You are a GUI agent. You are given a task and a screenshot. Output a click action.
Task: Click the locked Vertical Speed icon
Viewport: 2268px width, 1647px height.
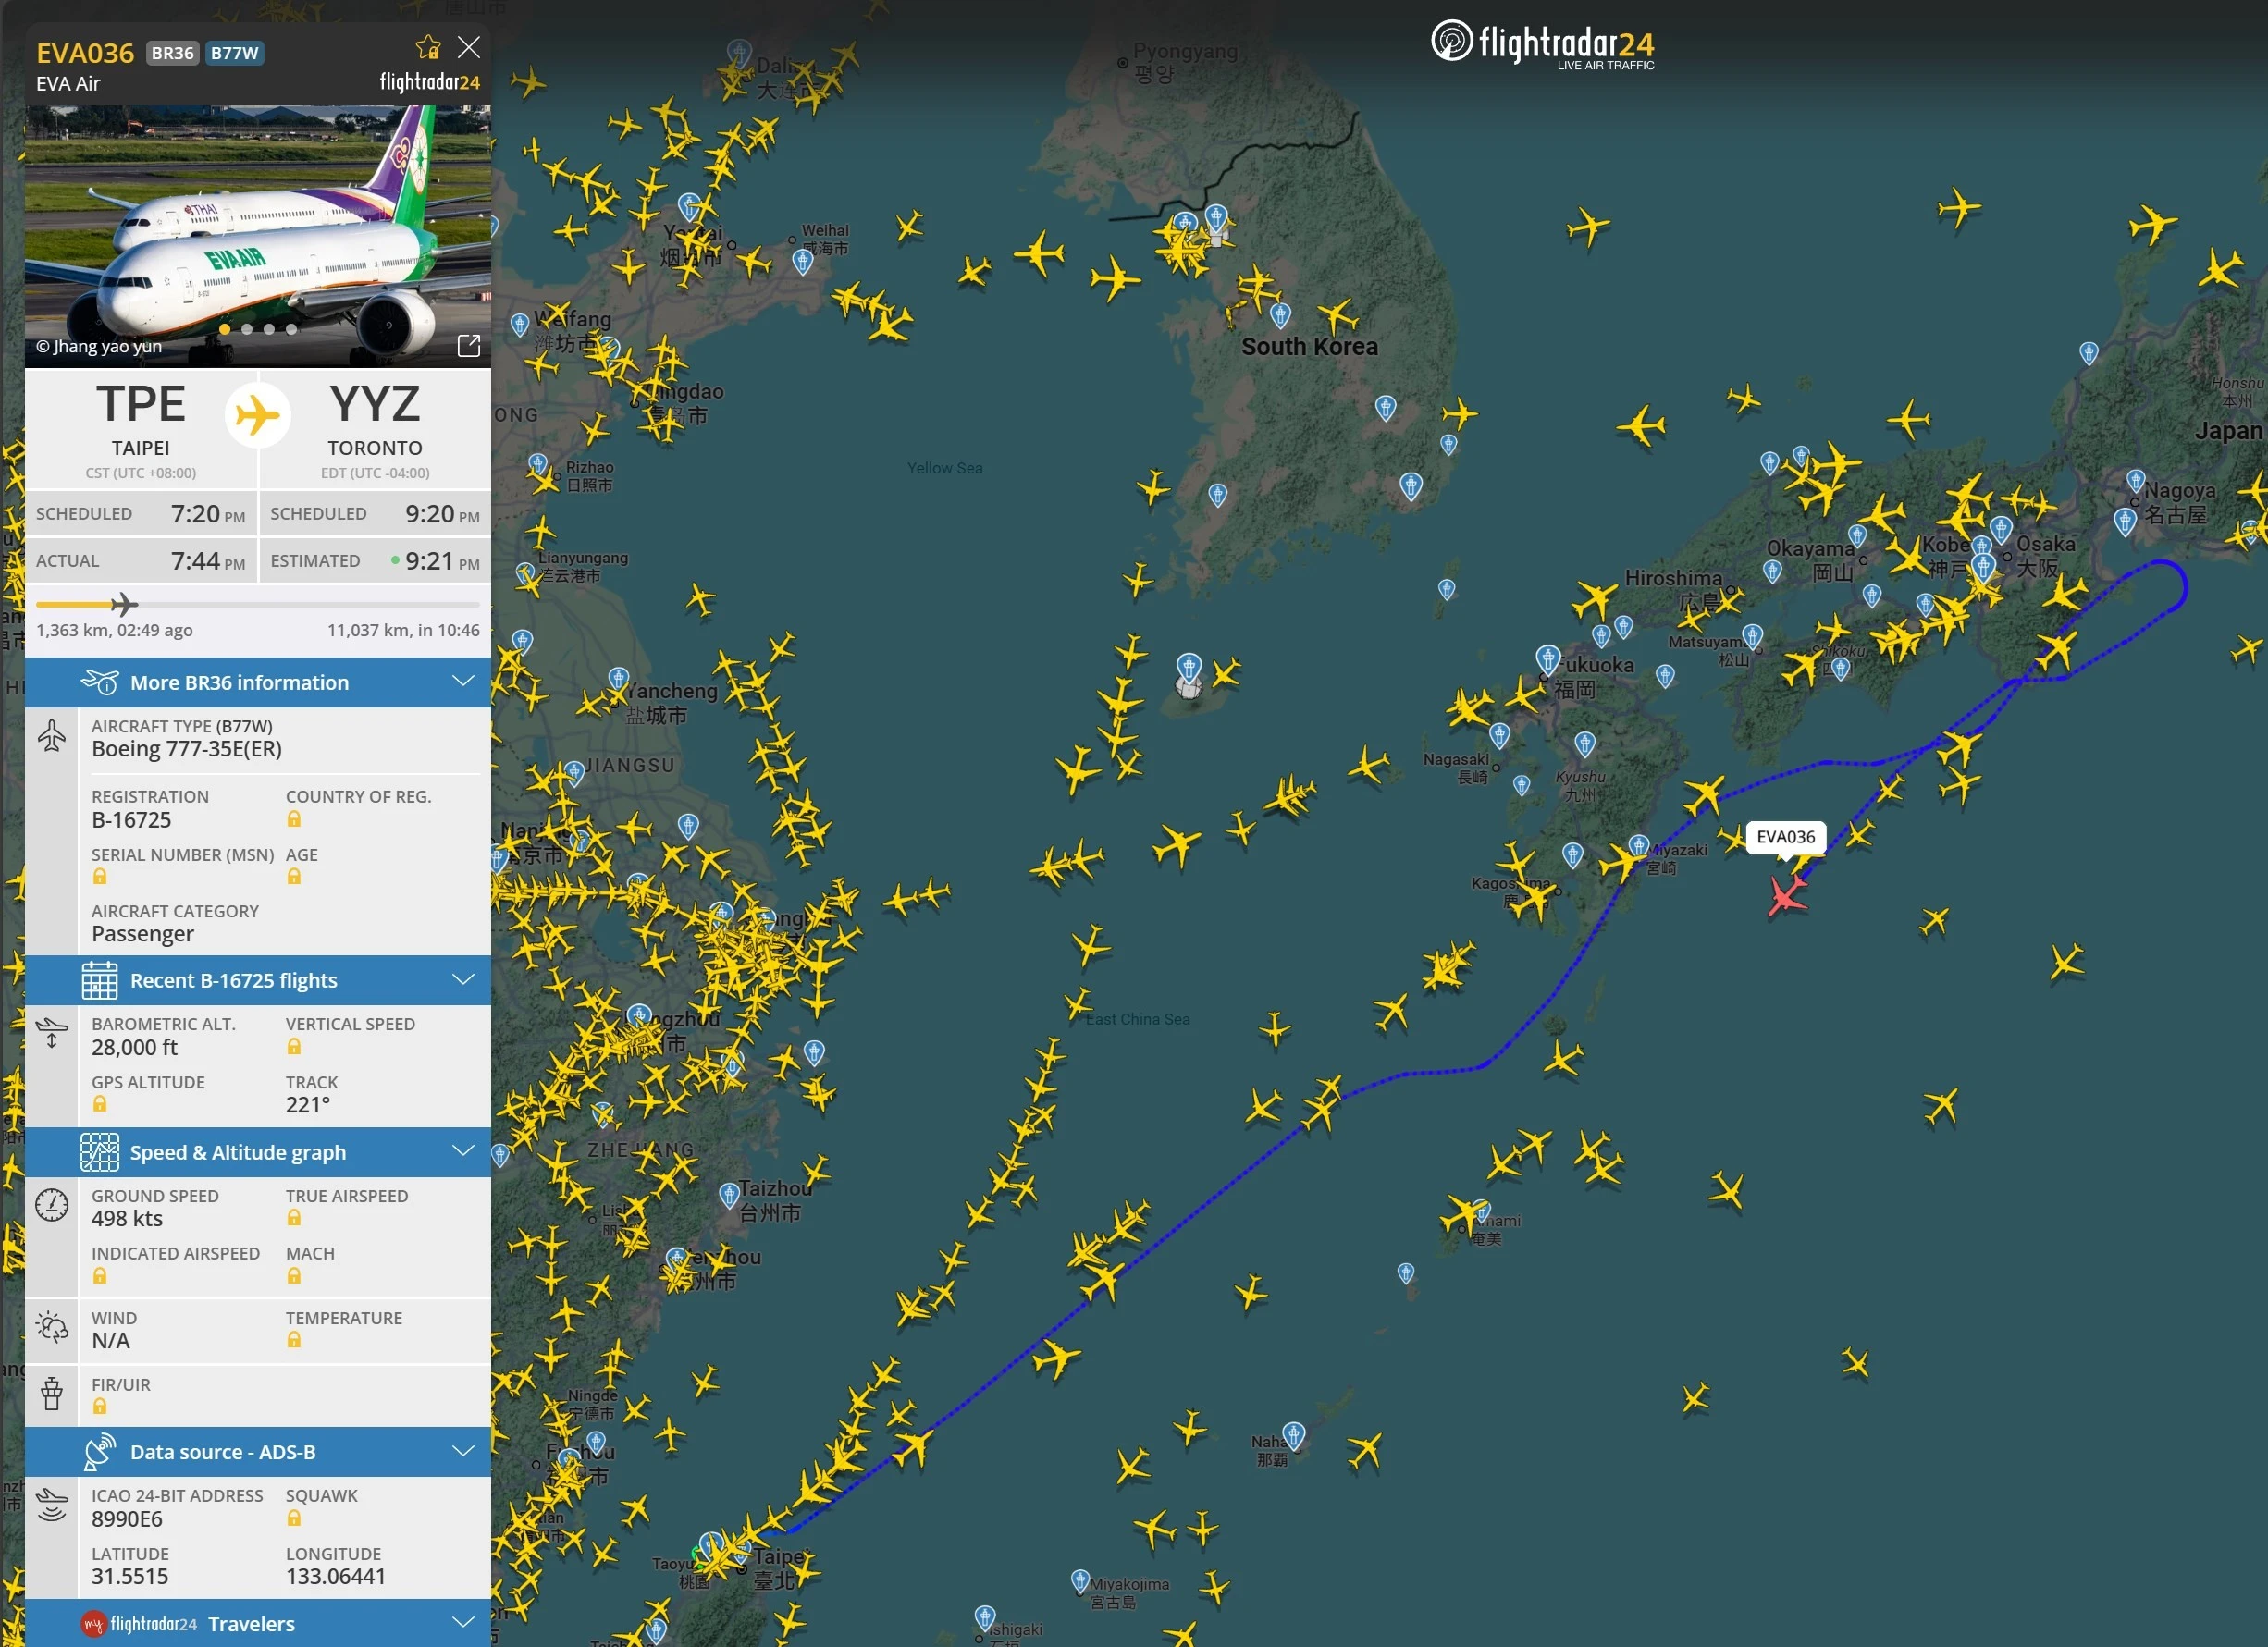pyautogui.click(x=294, y=1046)
